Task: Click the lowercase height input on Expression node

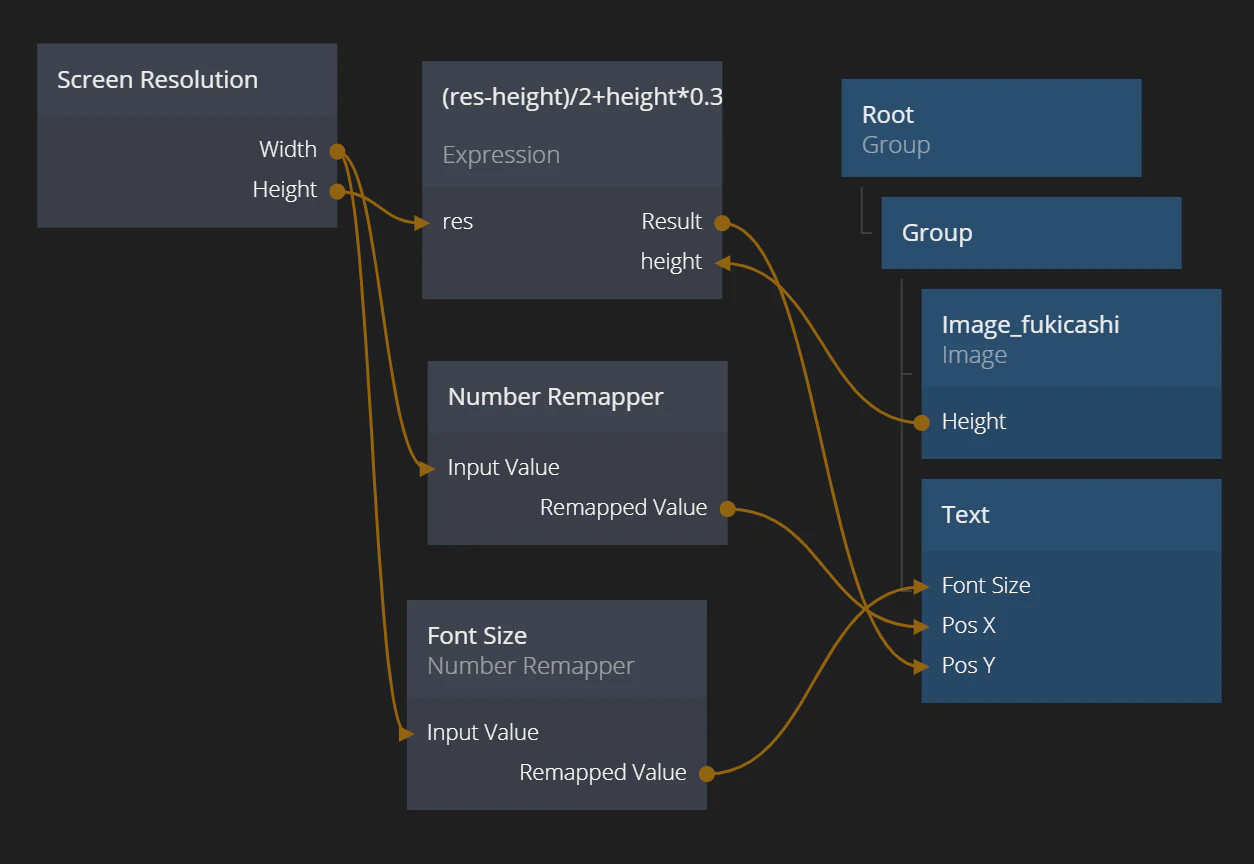Action: click(722, 262)
